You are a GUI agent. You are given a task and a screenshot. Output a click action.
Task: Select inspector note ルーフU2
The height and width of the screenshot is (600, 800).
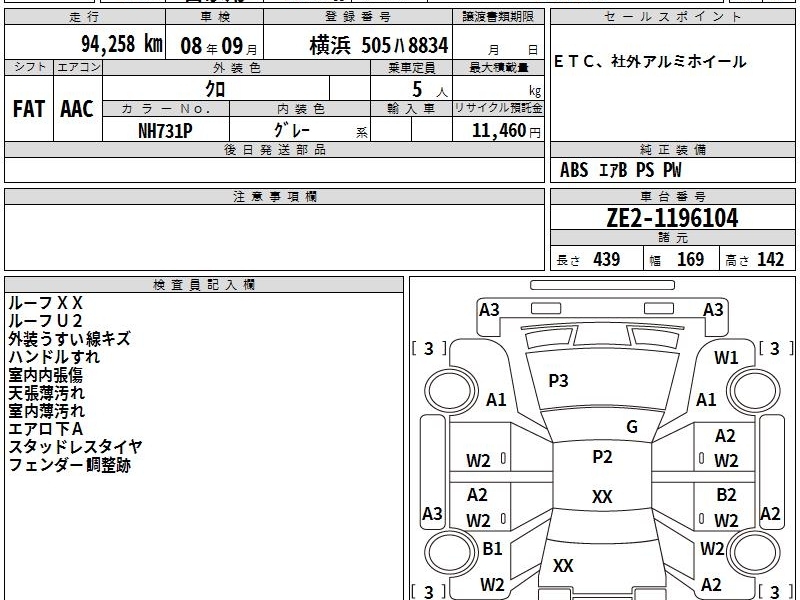45,321
